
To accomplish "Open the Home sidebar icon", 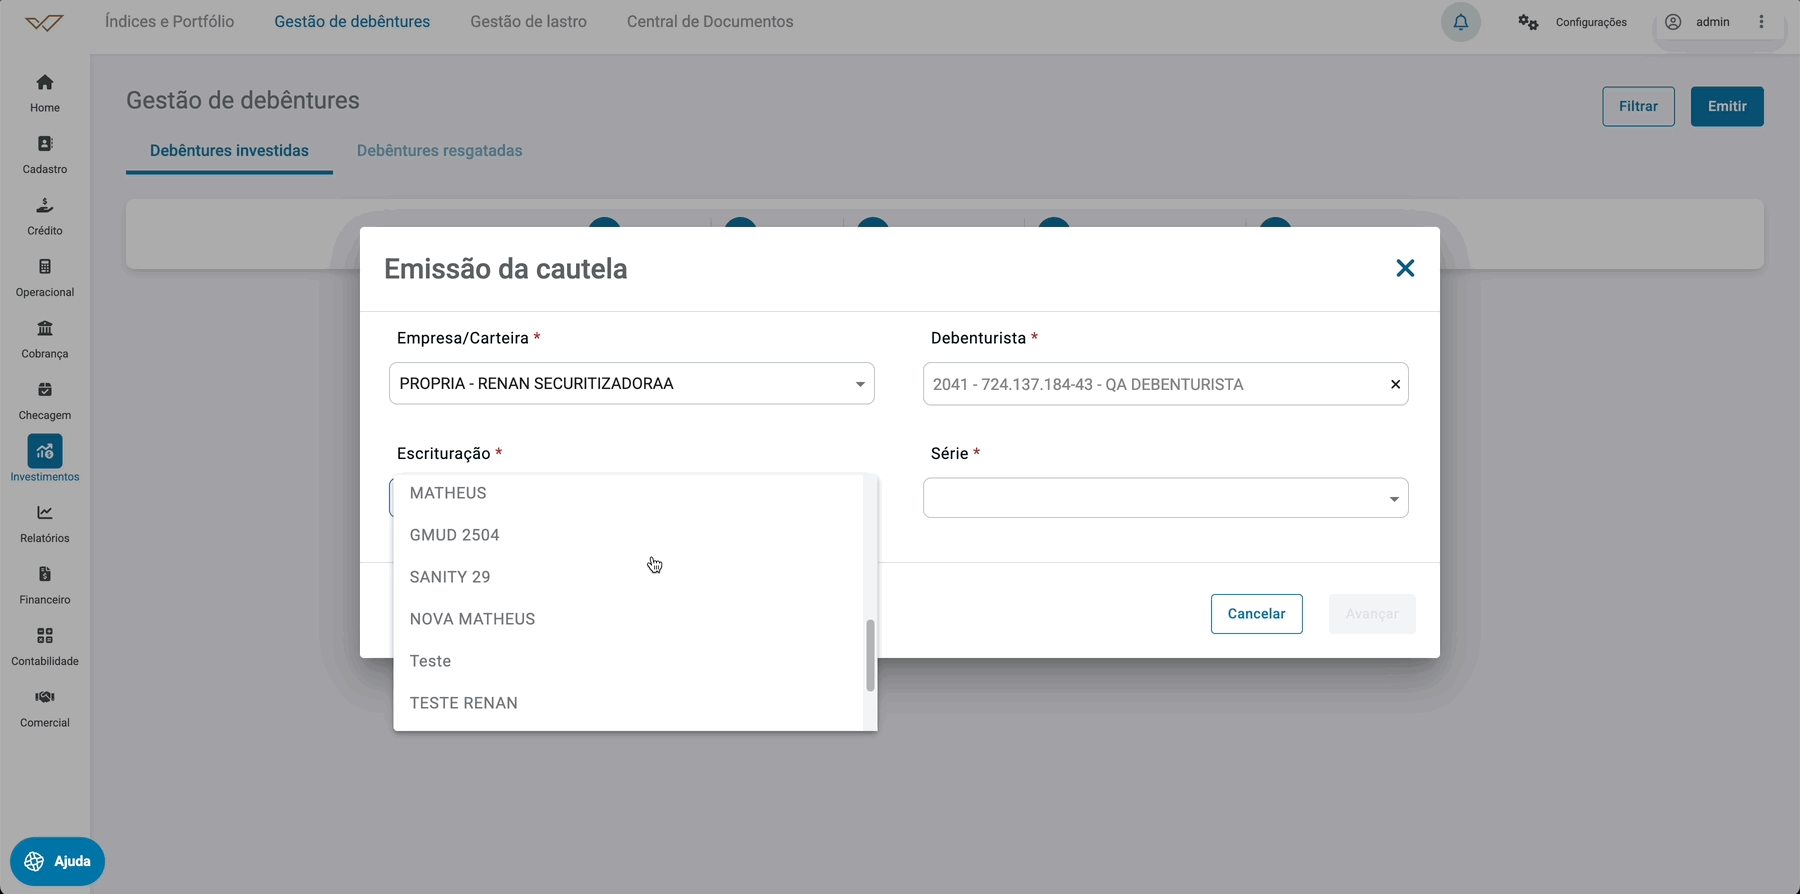I will tap(45, 83).
